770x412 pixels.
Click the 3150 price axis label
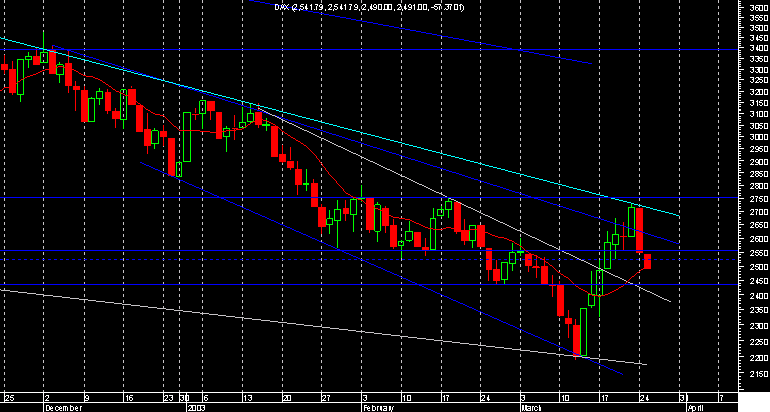759,103
